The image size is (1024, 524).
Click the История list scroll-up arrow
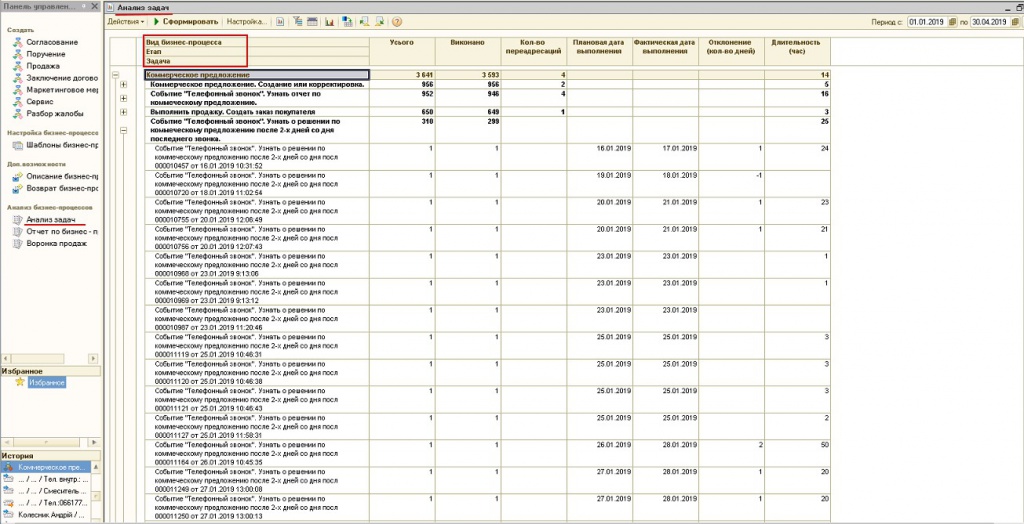97,468
